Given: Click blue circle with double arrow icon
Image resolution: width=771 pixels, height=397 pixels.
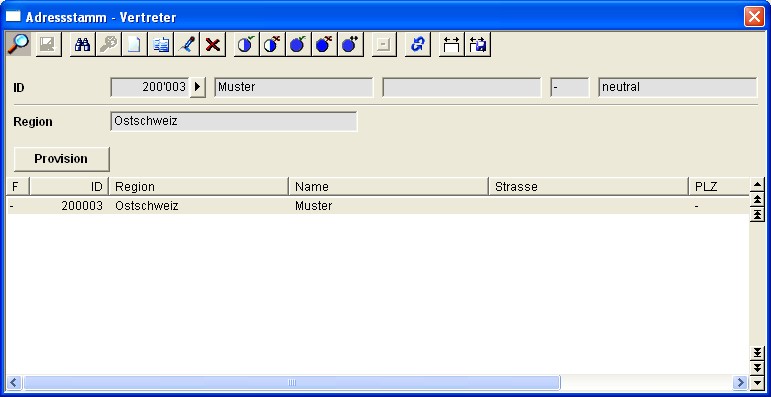Looking at the screenshot, I should 351,45.
